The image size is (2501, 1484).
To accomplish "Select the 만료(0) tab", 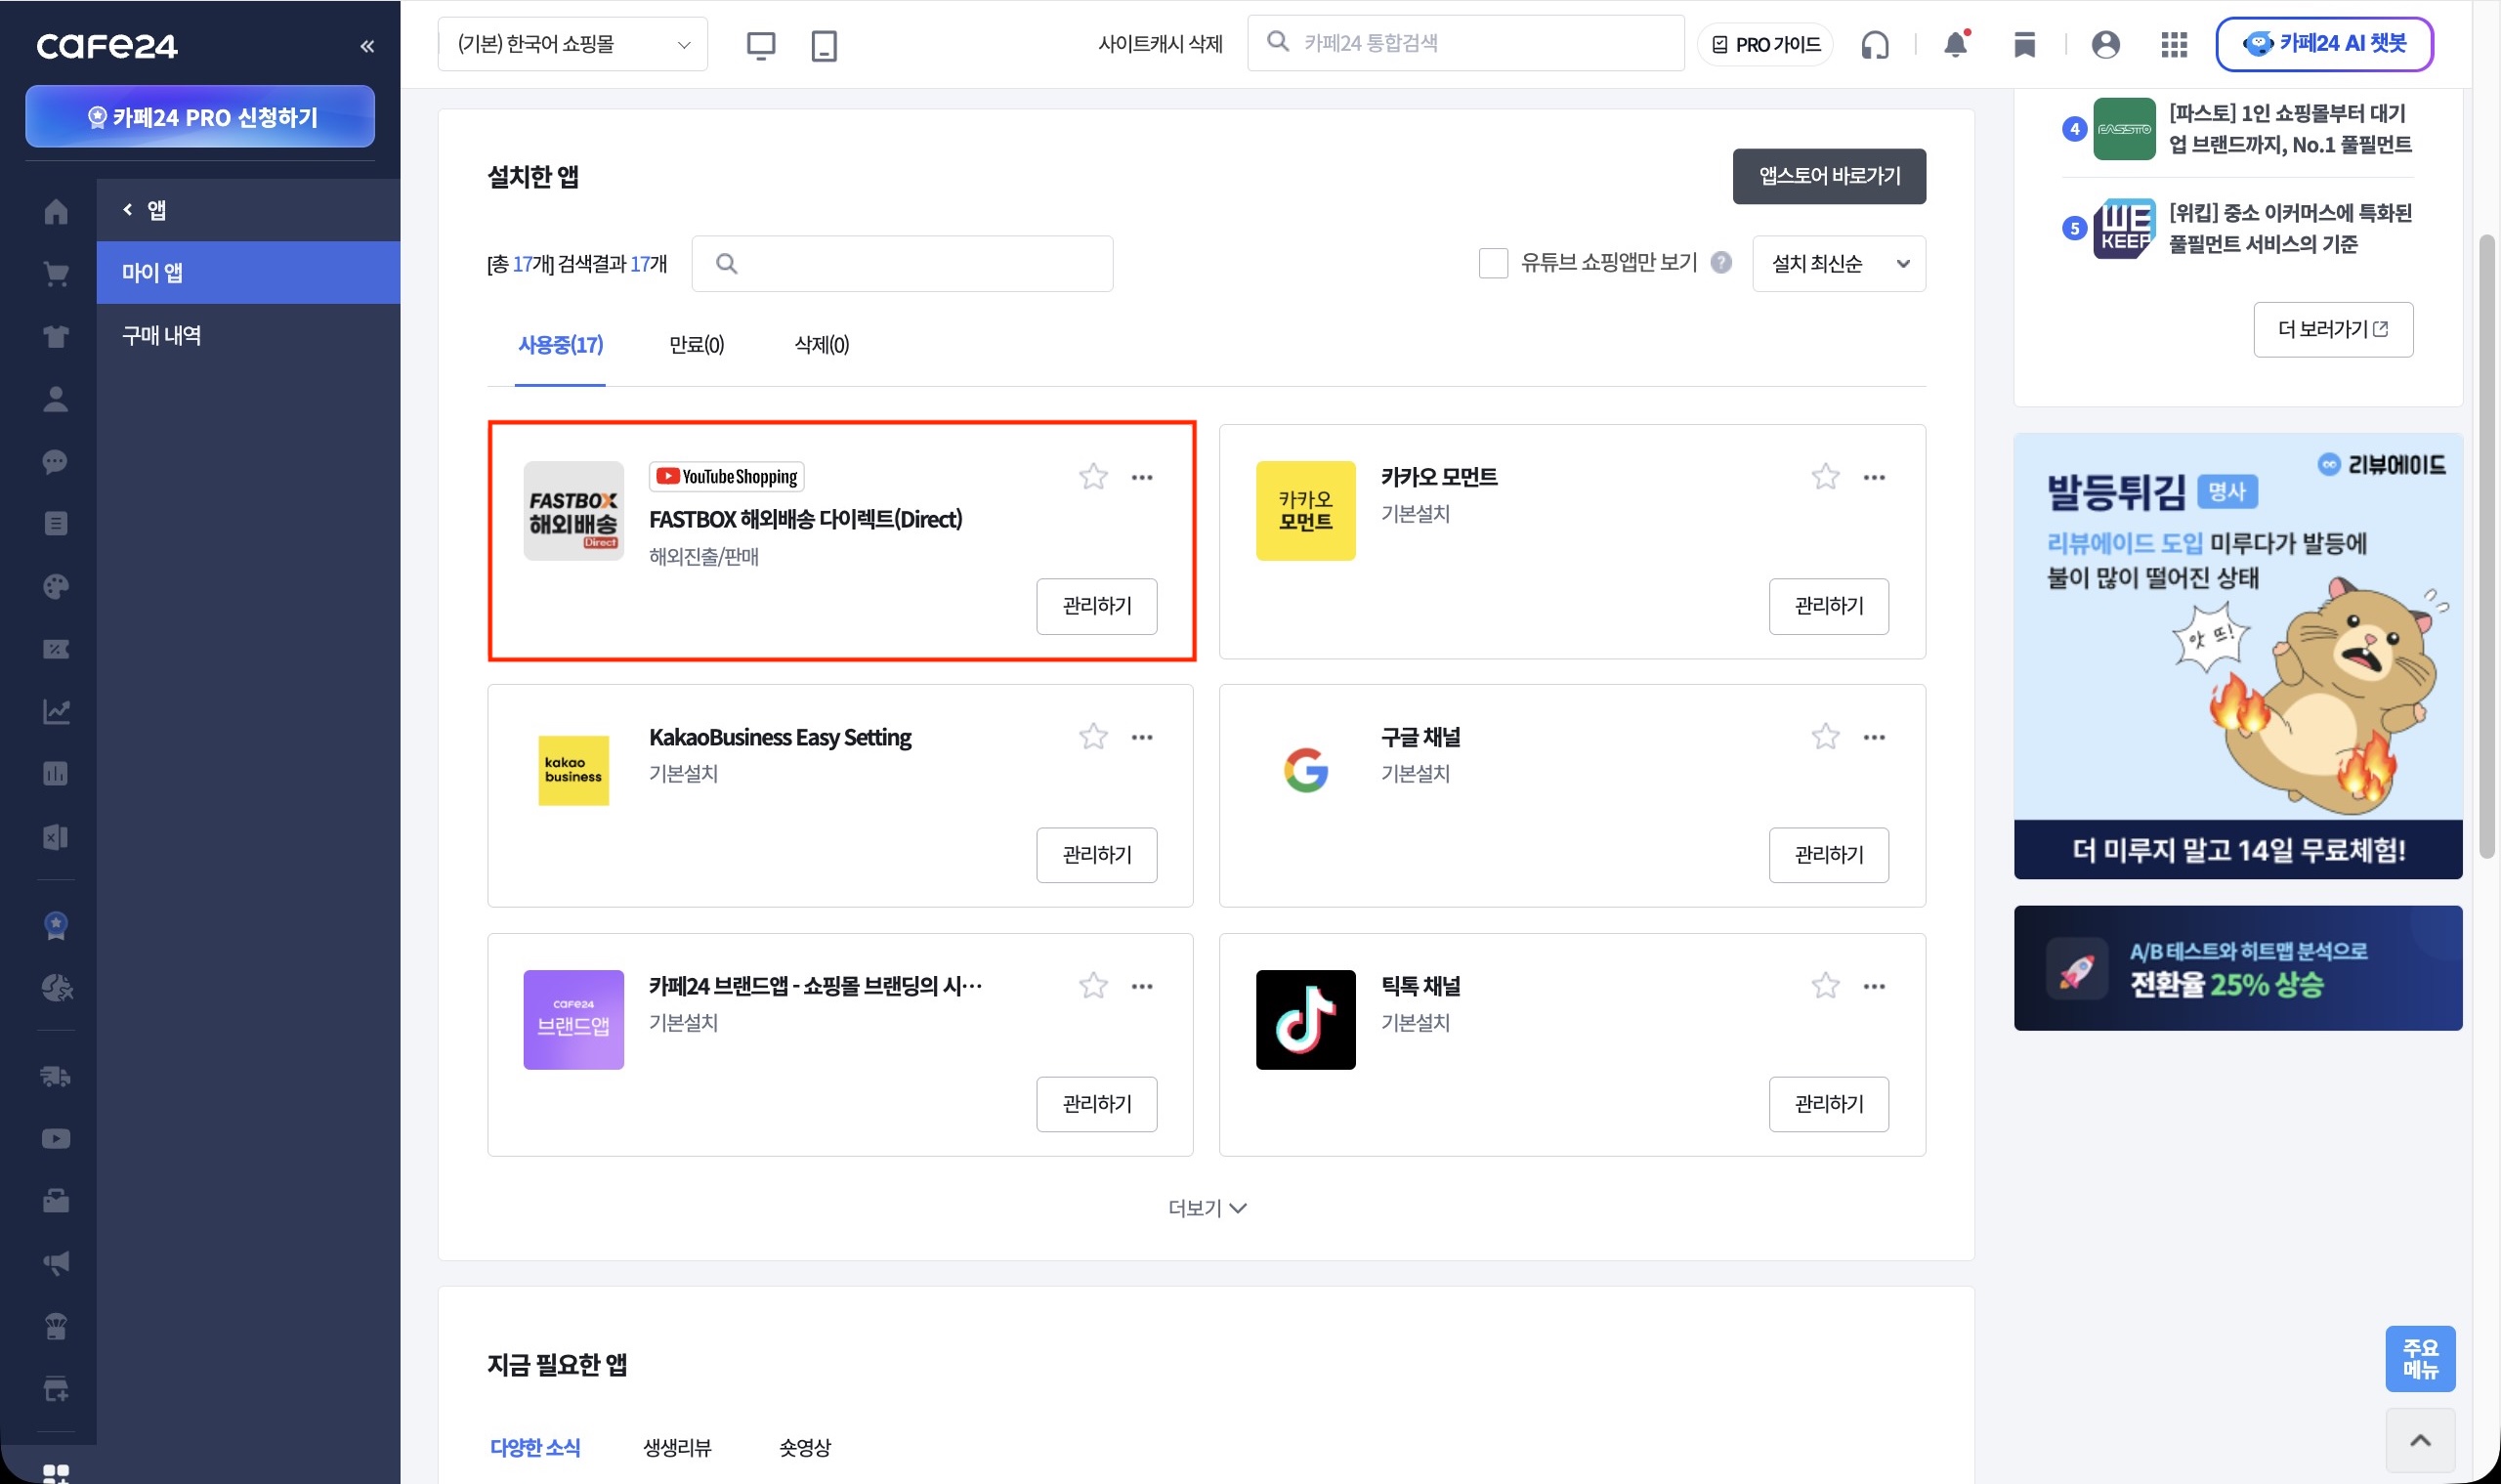I will (x=696, y=345).
